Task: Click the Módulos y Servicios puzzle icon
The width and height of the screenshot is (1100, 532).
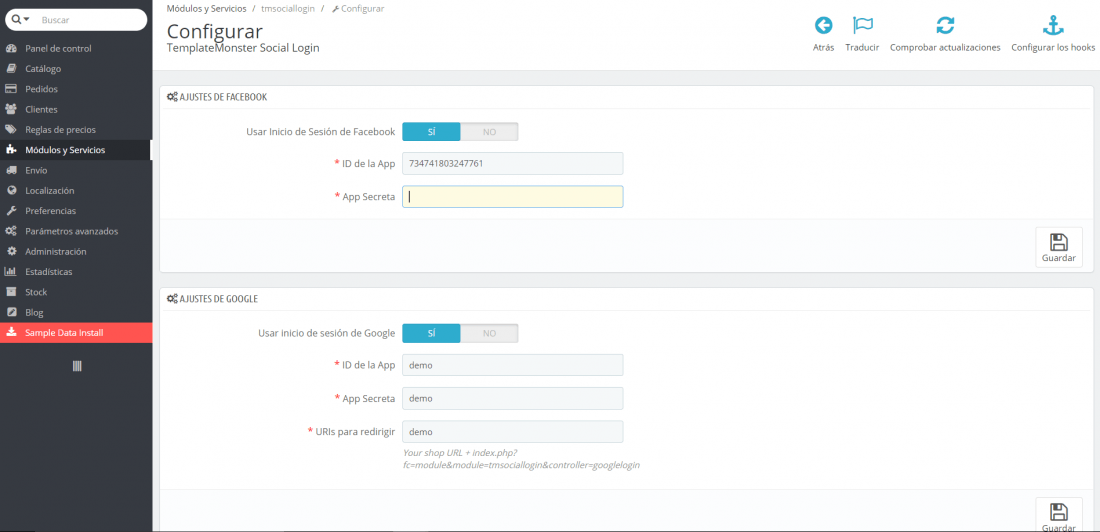Action: 11,149
